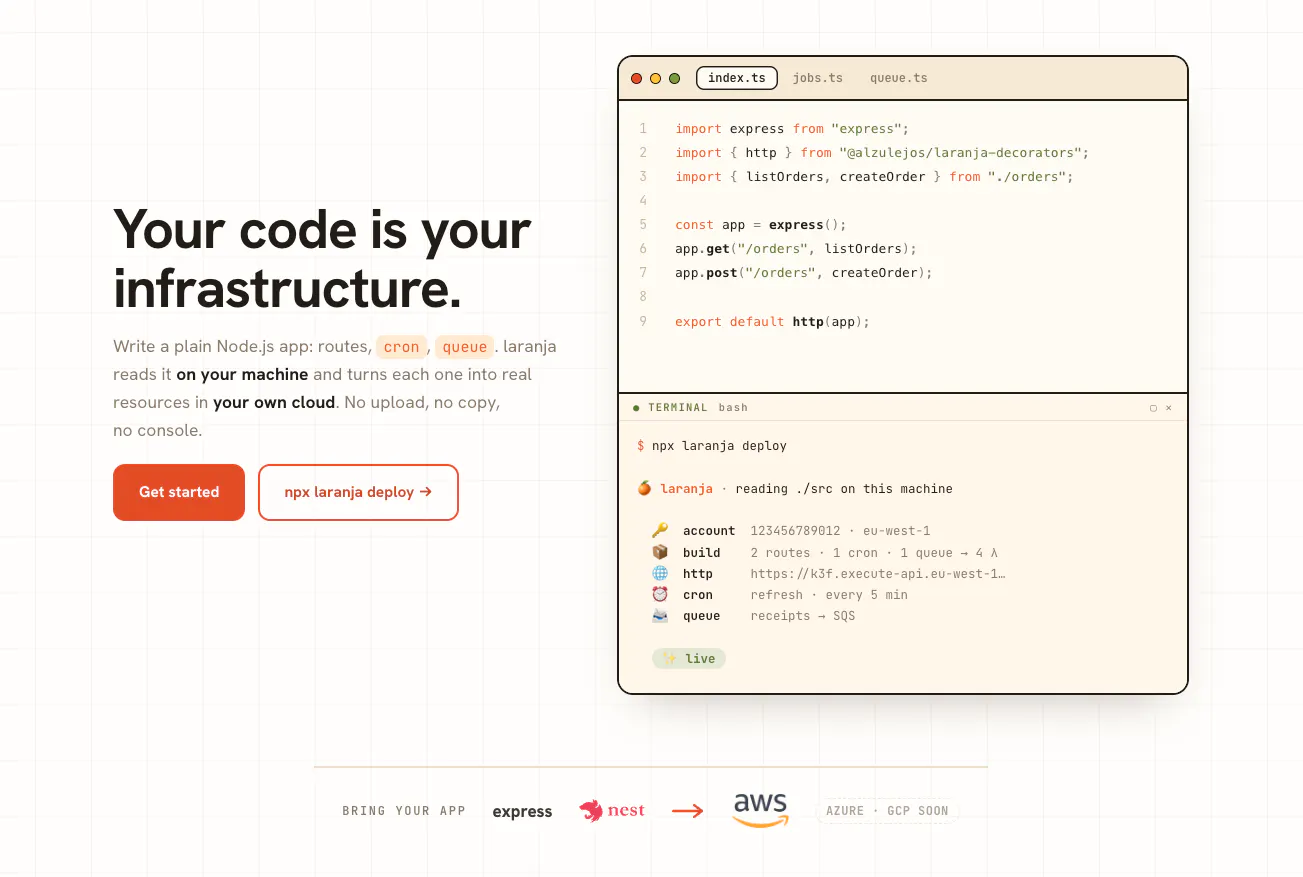Switch to the jobs.ts tab
This screenshot has width=1303, height=877.
click(x=817, y=78)
